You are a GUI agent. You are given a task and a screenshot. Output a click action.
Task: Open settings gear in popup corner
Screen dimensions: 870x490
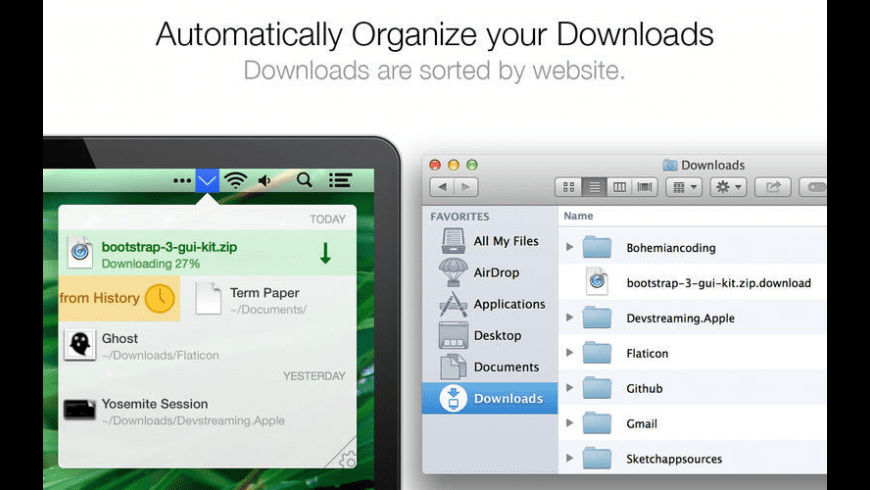347,459
